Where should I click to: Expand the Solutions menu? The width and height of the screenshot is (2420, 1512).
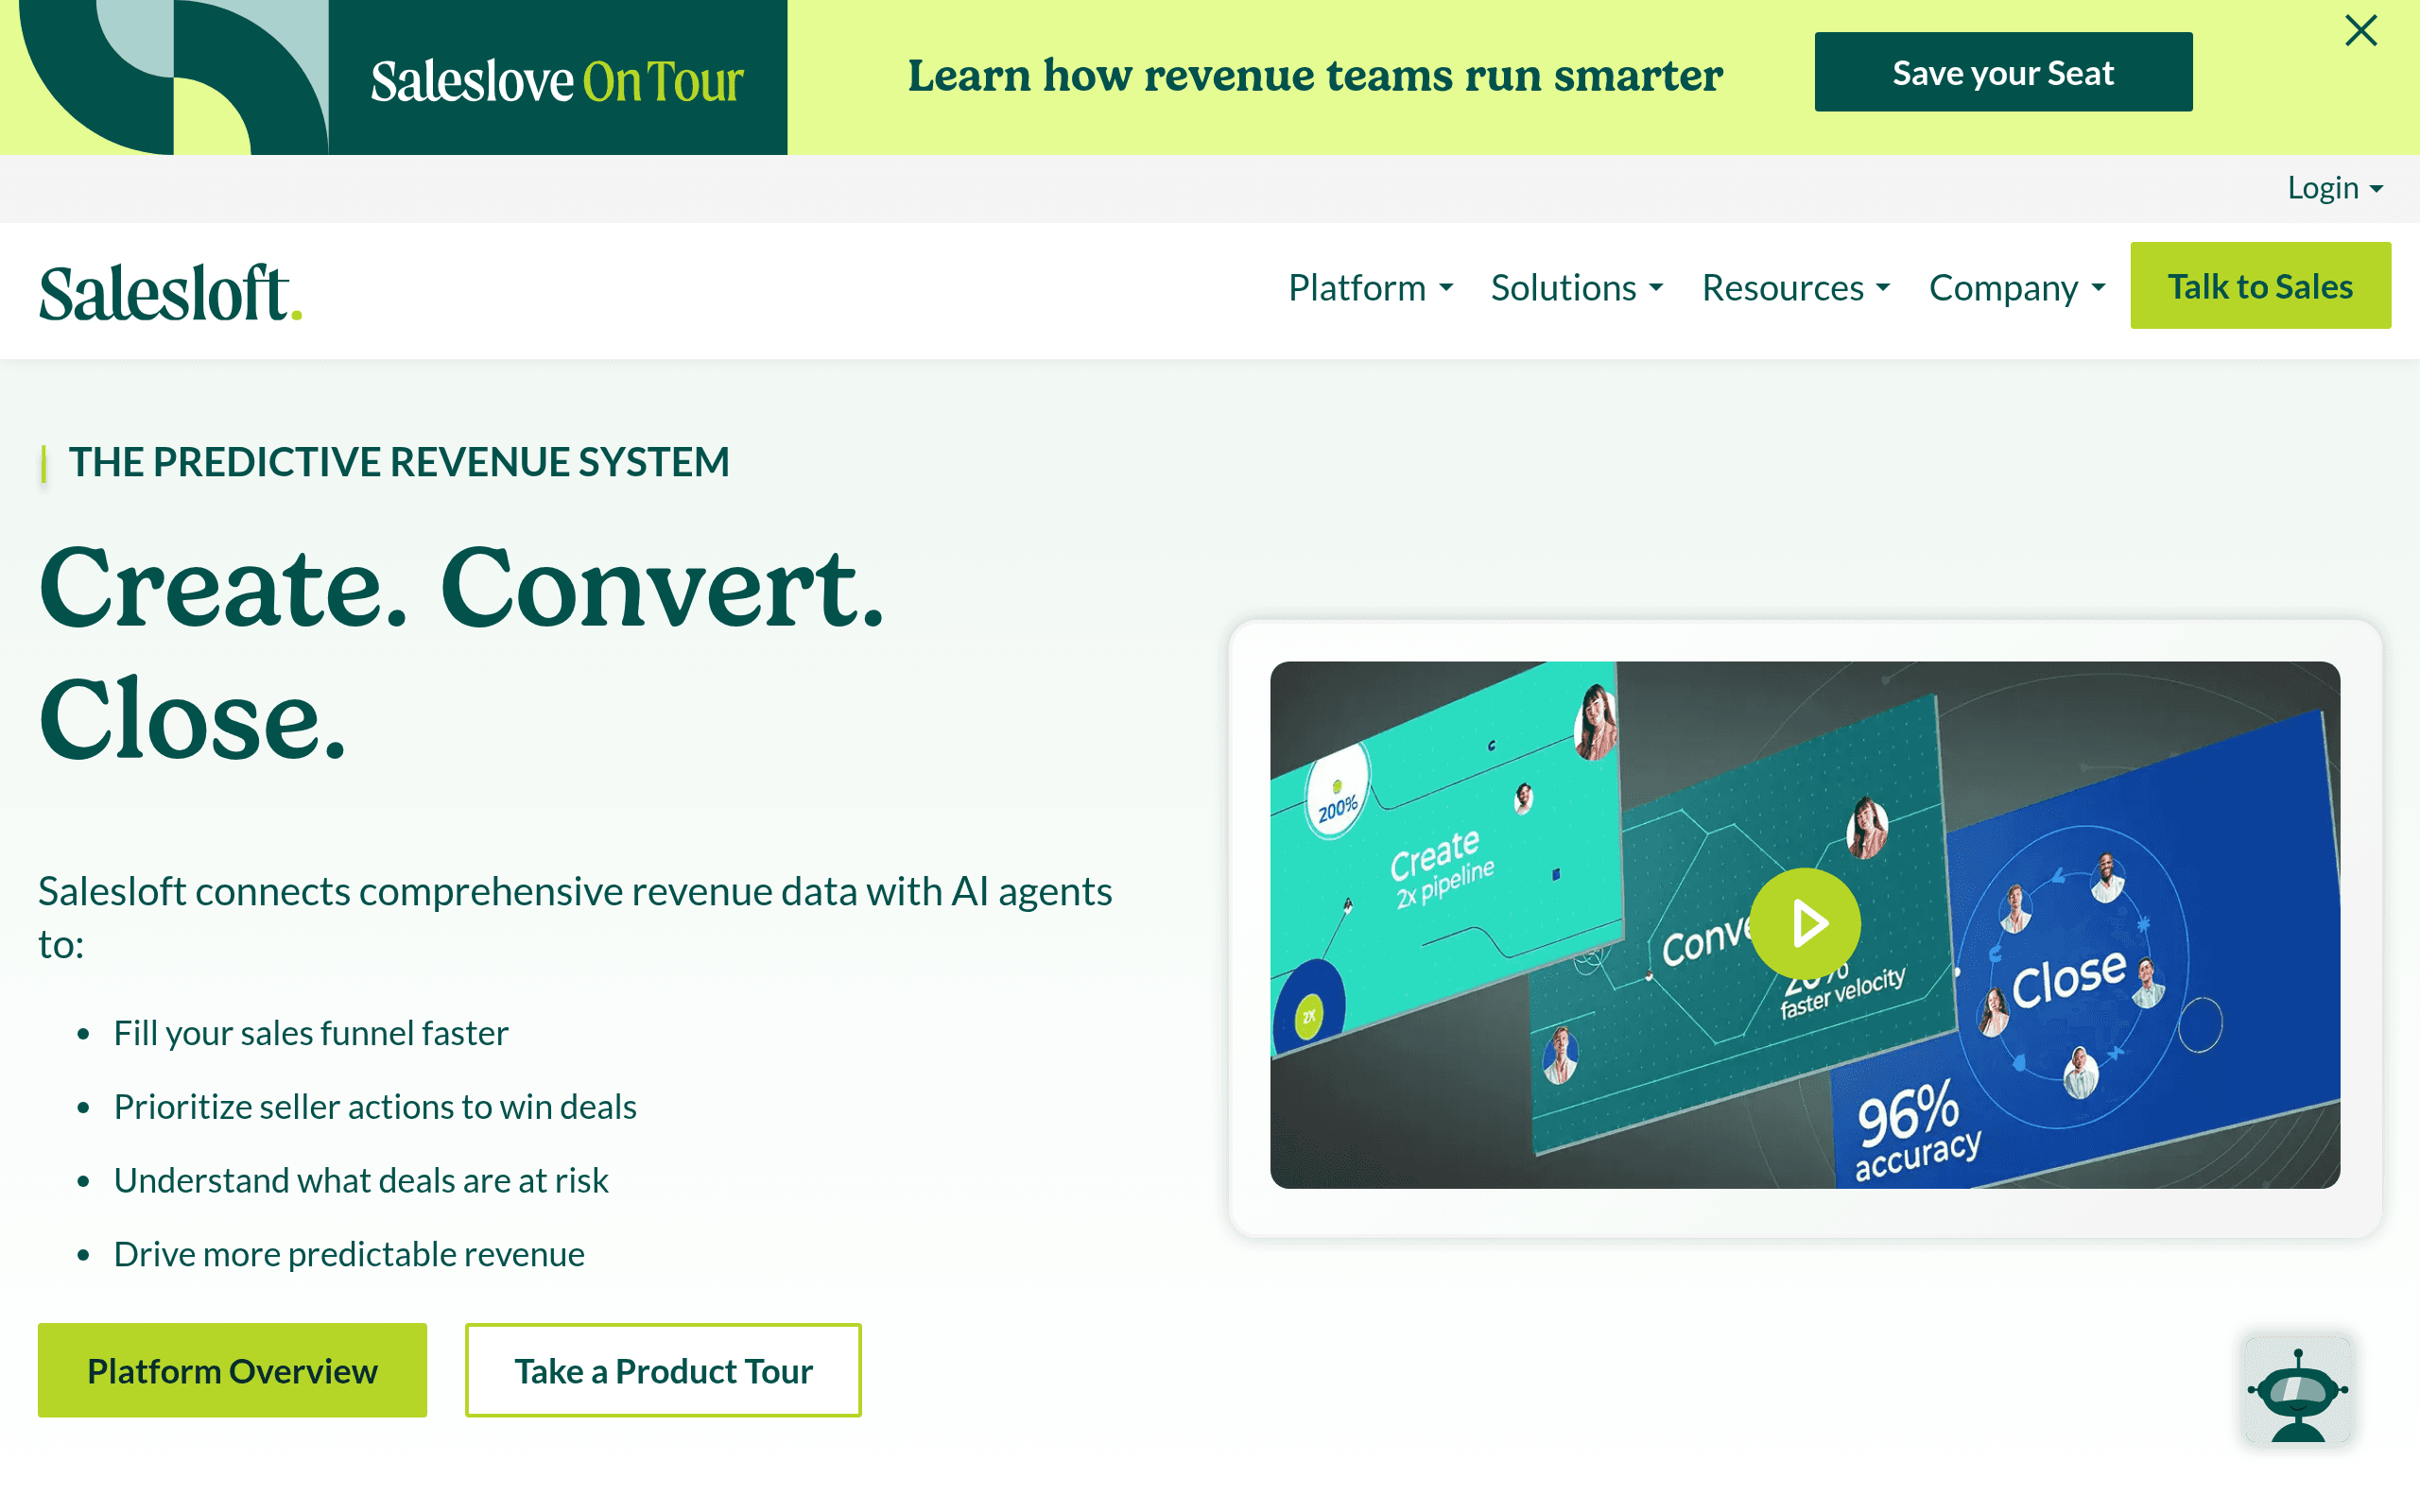click(x=1577, y=288)
